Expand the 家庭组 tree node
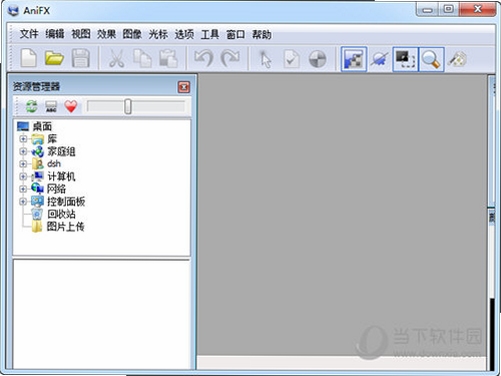Screen dimensions: 501x376 [x=23, y=151]
